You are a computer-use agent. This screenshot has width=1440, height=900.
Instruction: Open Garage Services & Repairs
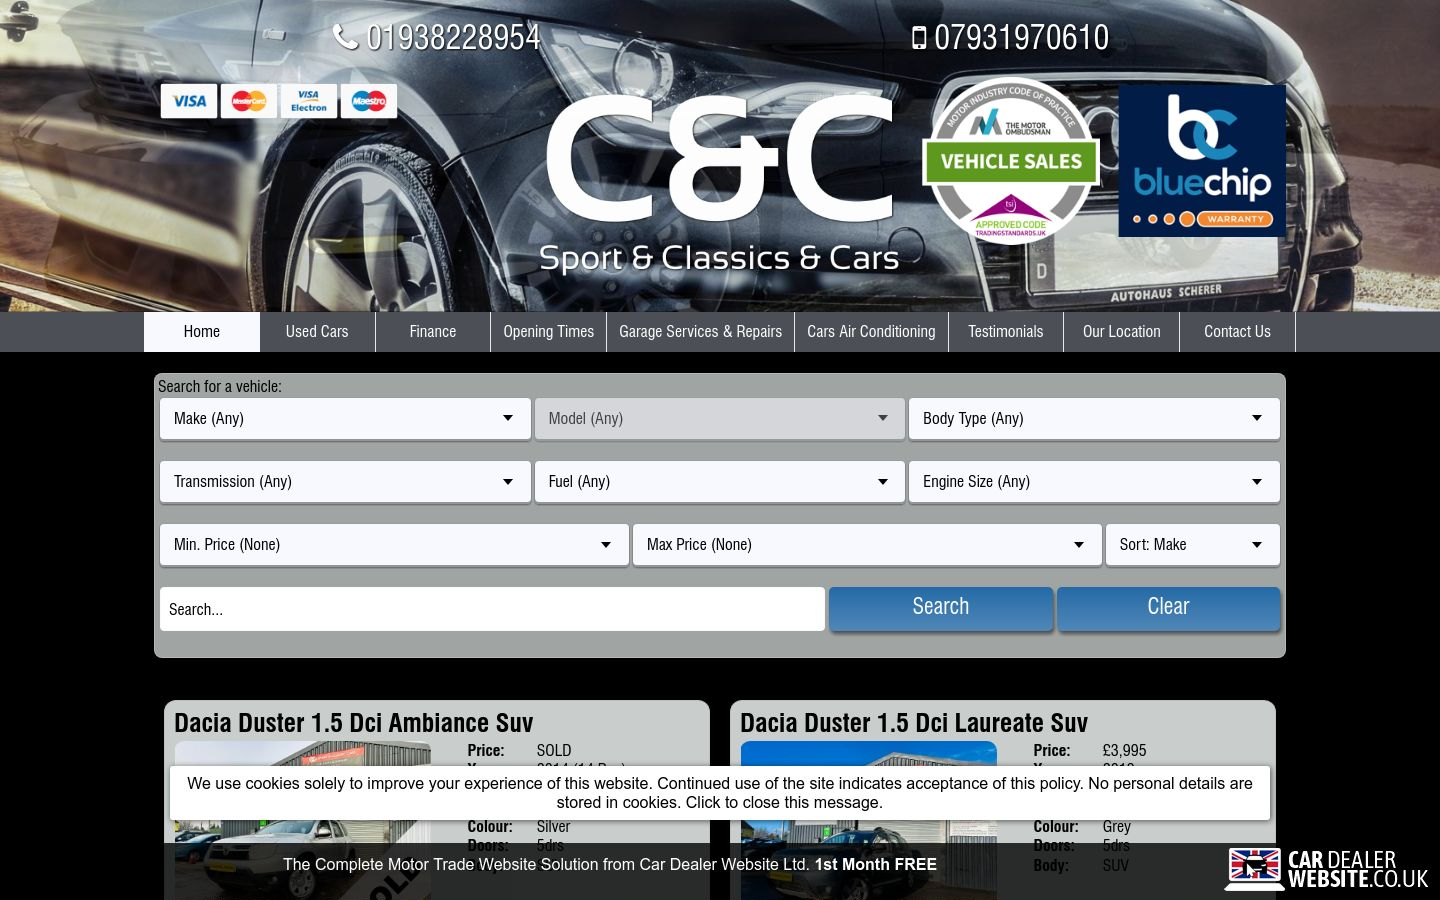tap(700, 332)
